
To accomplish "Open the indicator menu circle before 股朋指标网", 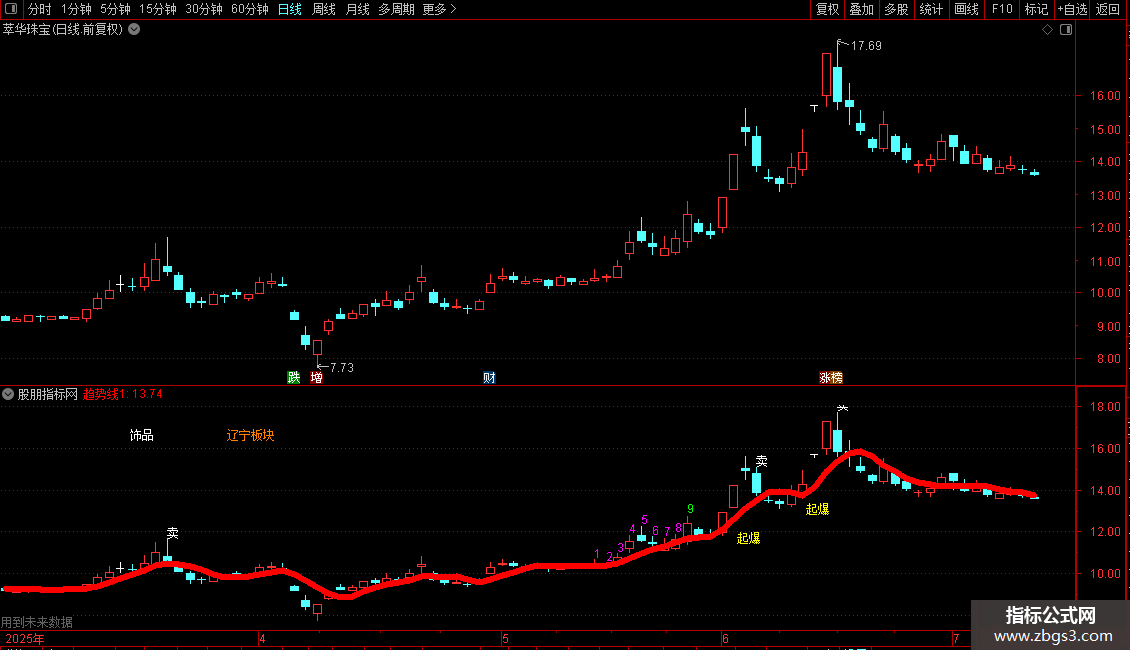I will [8, 394].
